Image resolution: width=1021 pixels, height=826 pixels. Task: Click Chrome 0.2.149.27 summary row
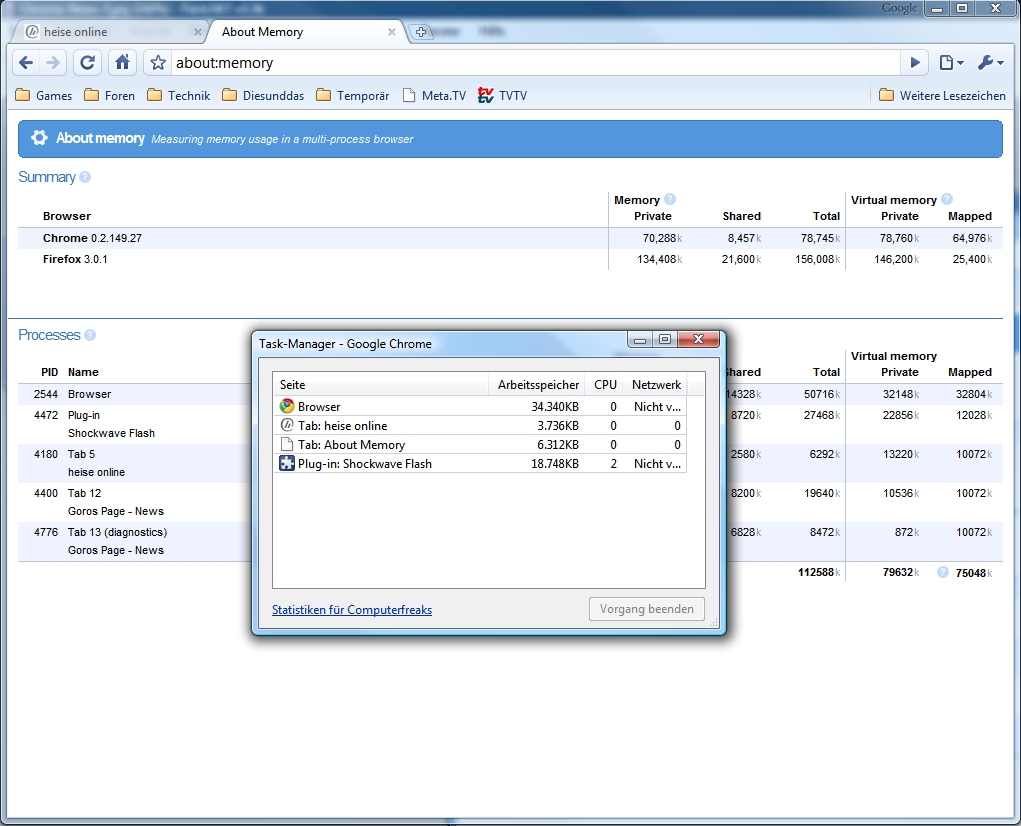510,238
